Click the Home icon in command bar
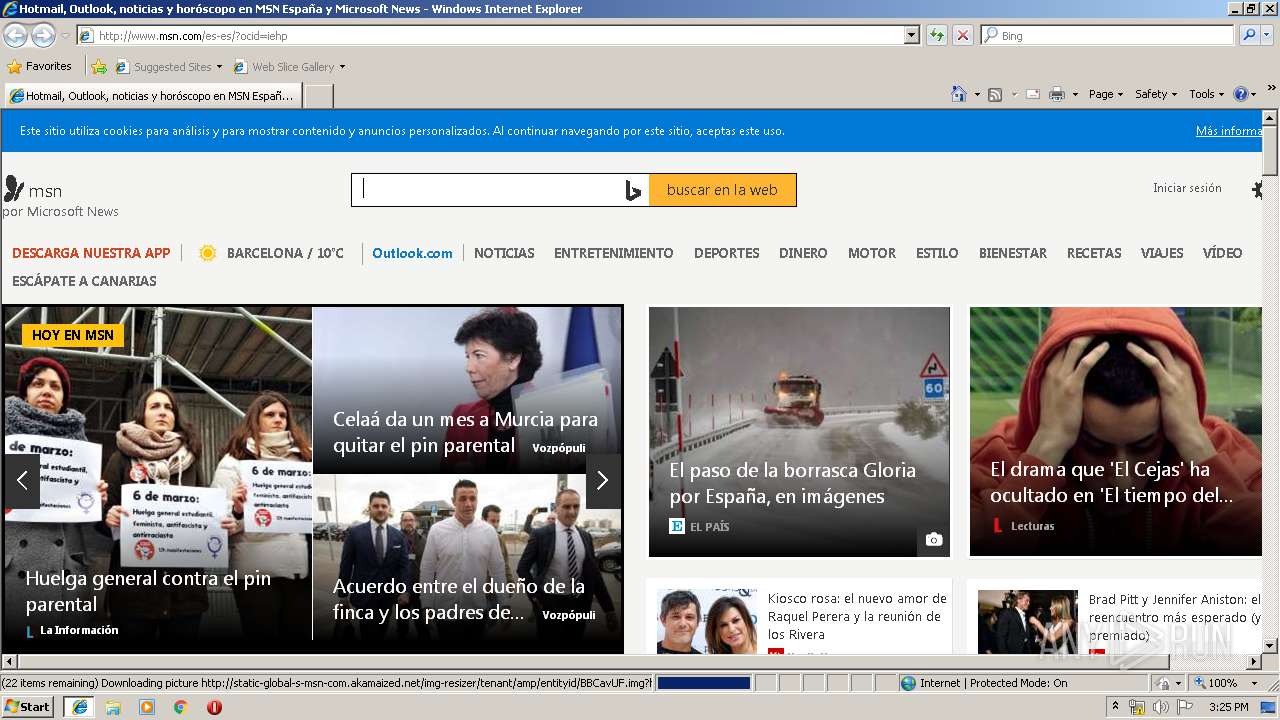 pos(958,94)
